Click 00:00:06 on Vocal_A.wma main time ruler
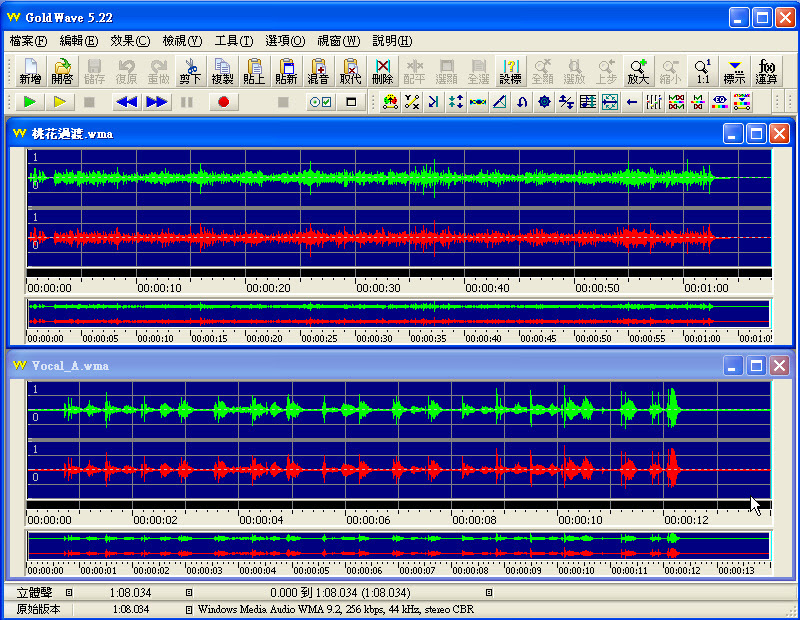 click(368, 520)
